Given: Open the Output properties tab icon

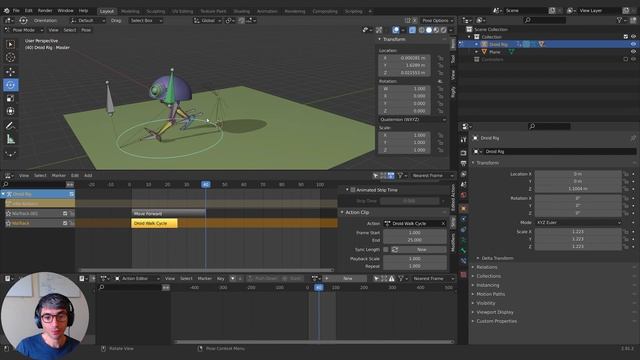Looking at the screenshot, I should tap(463, 163).
